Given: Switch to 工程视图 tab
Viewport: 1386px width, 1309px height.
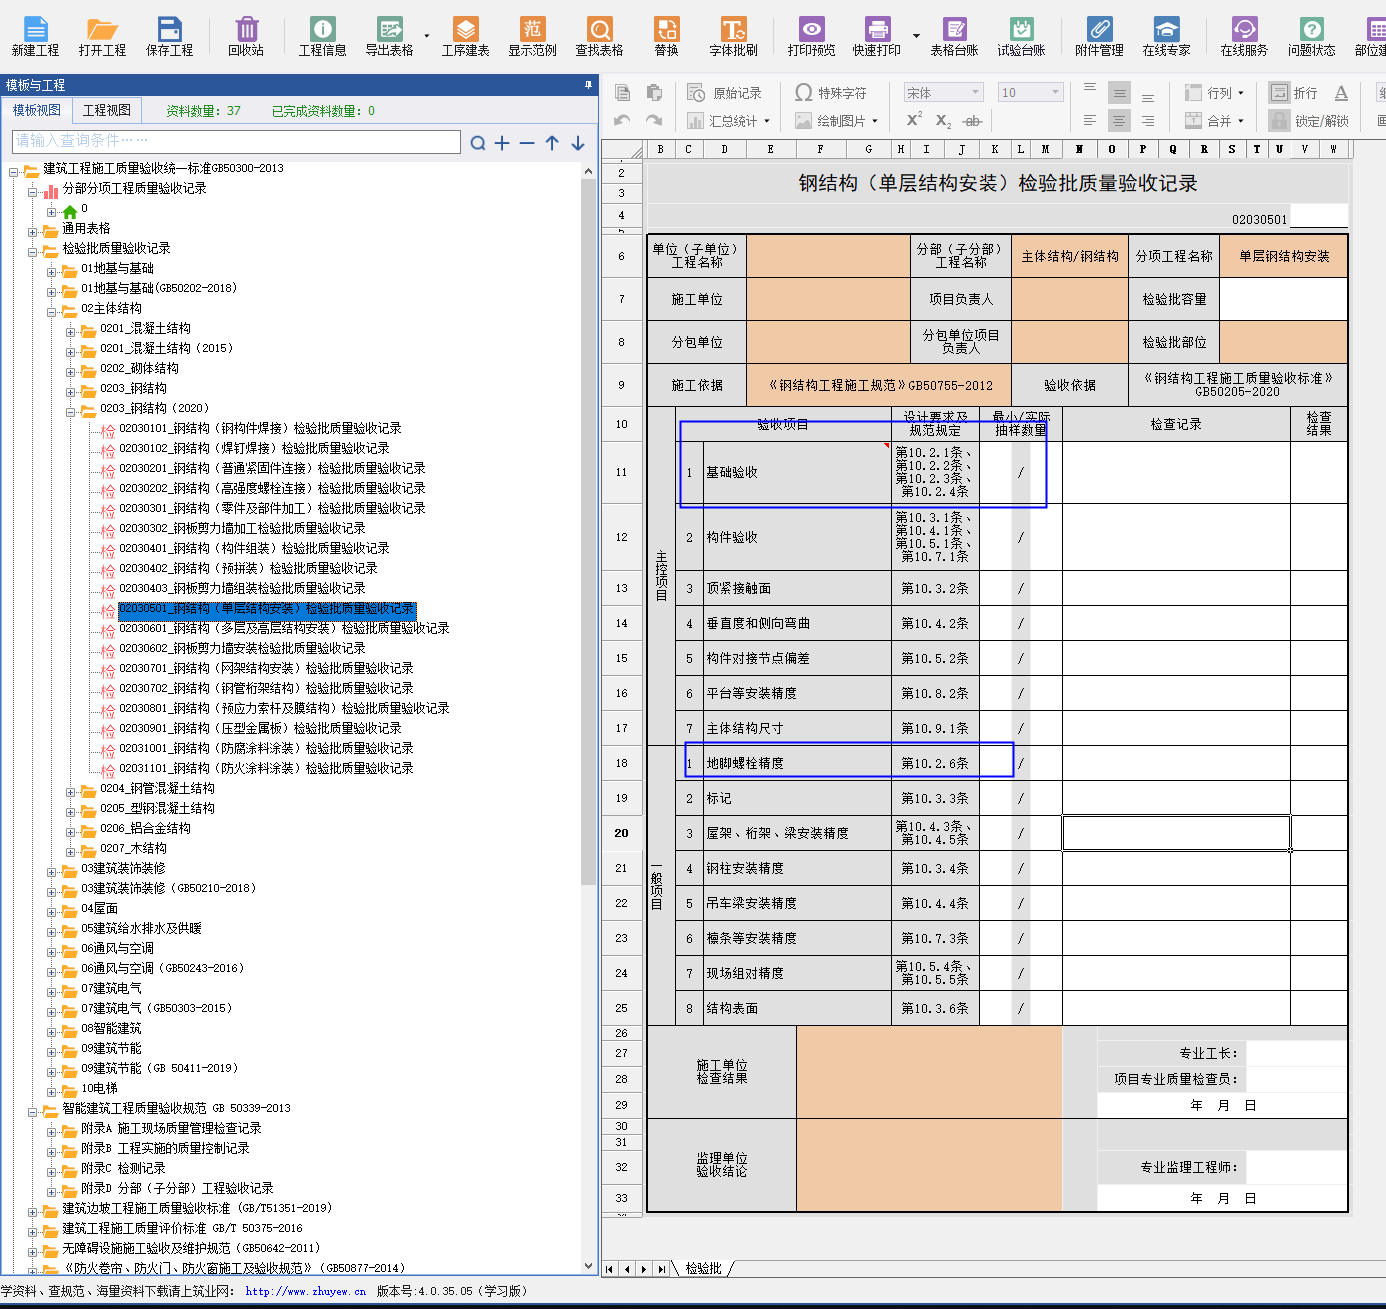Looking at the screenshot, I should pyautogui.click(x=107, y=110).
